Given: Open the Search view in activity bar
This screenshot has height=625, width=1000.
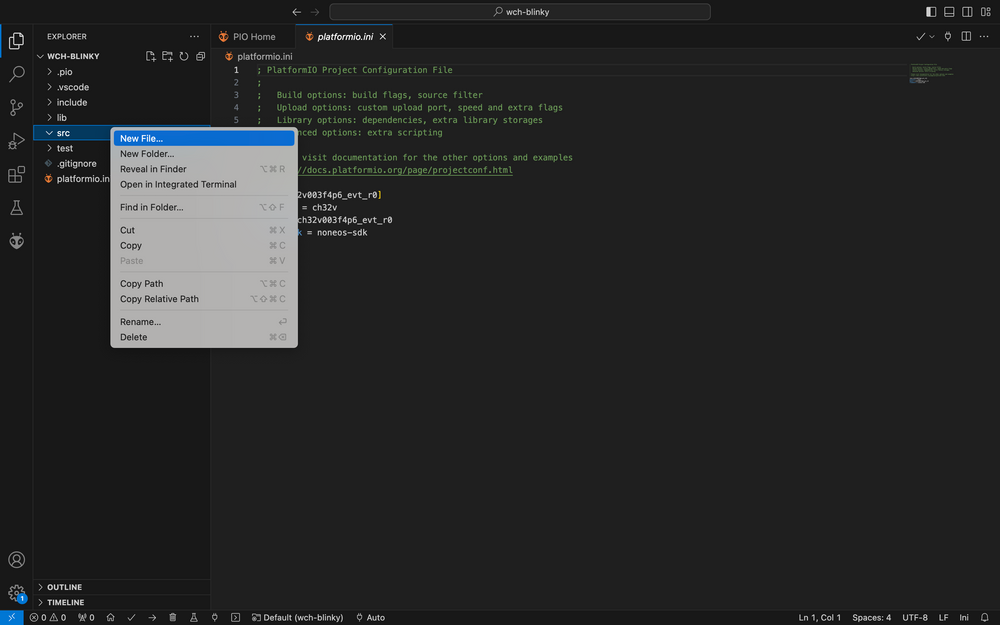Looking at the screenshot, I should pos(16,74).
